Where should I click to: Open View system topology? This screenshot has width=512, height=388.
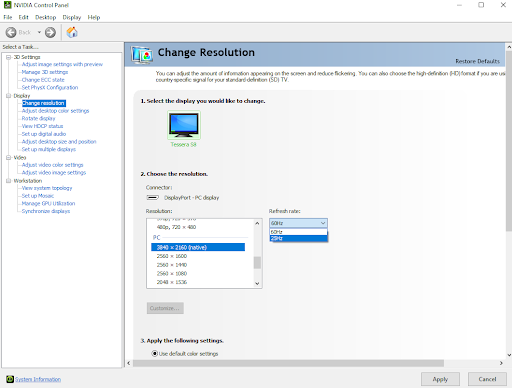[47, 188]
